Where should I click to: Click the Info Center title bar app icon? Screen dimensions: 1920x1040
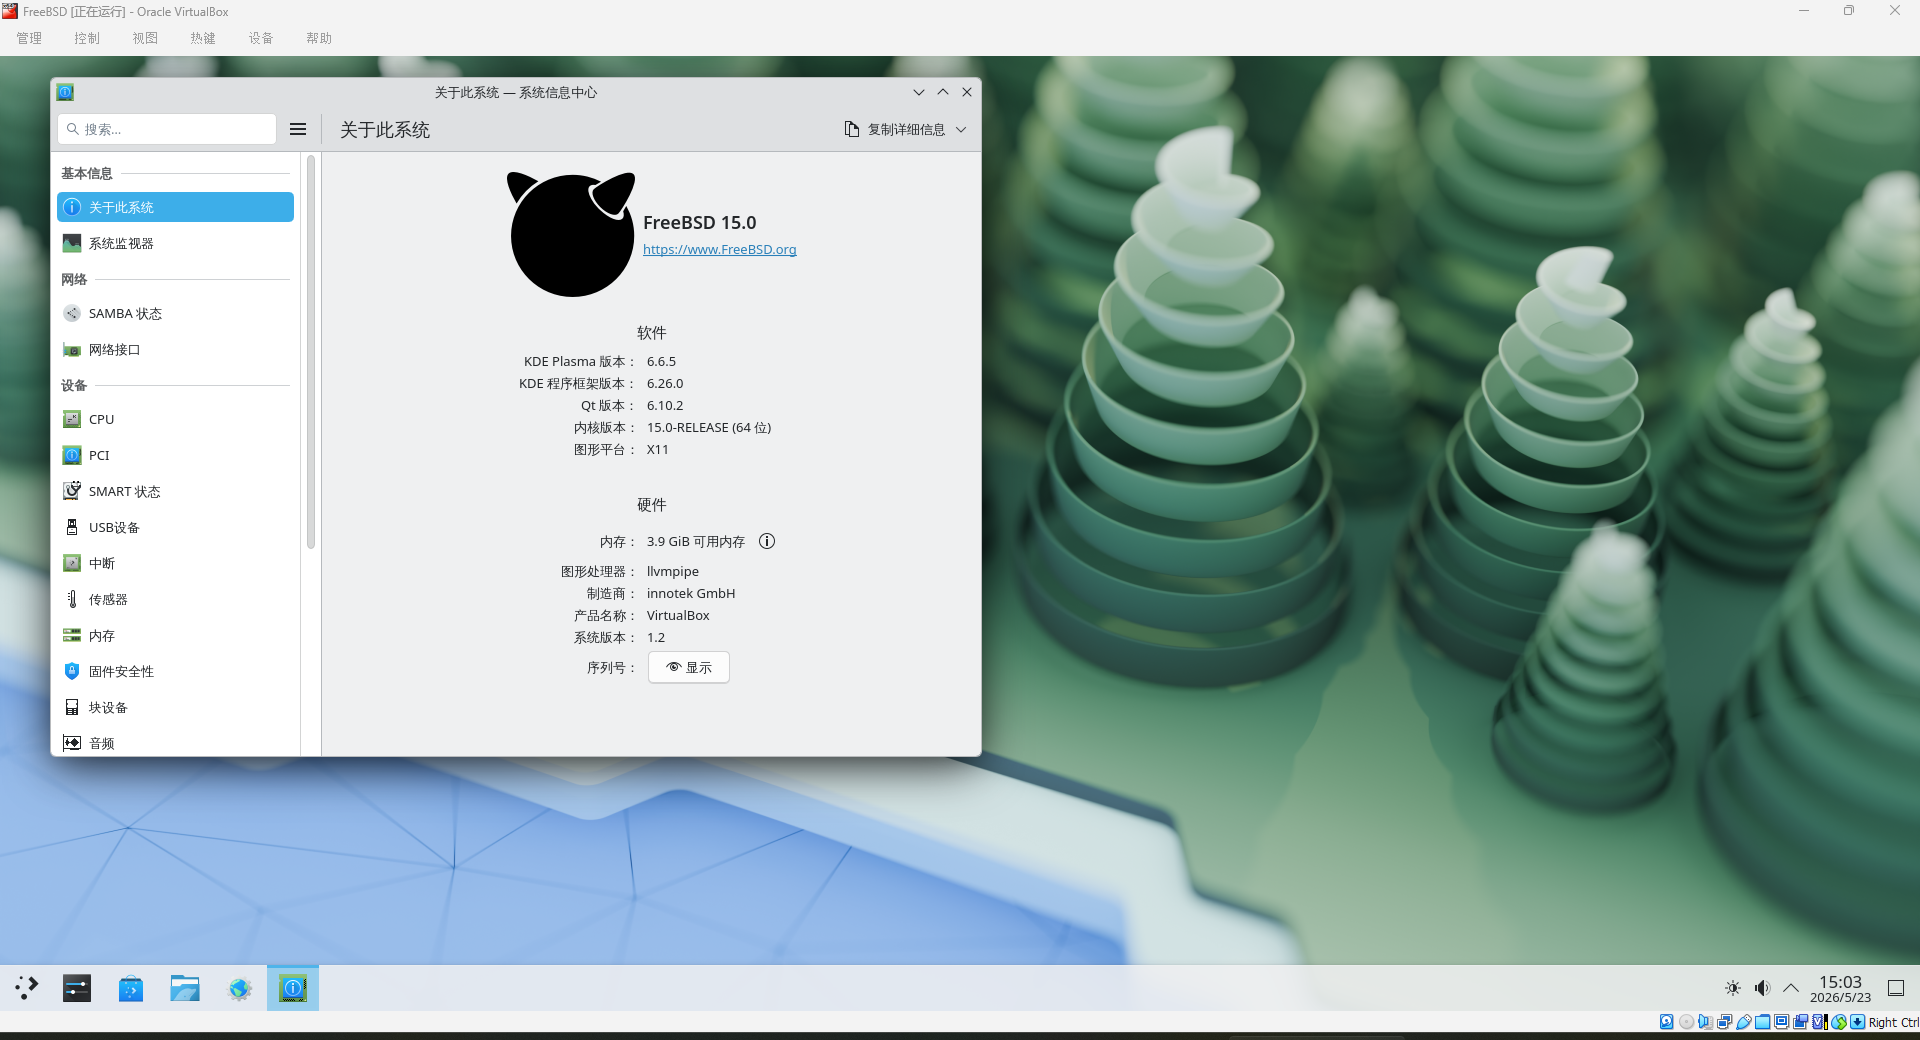pos(65,92)
